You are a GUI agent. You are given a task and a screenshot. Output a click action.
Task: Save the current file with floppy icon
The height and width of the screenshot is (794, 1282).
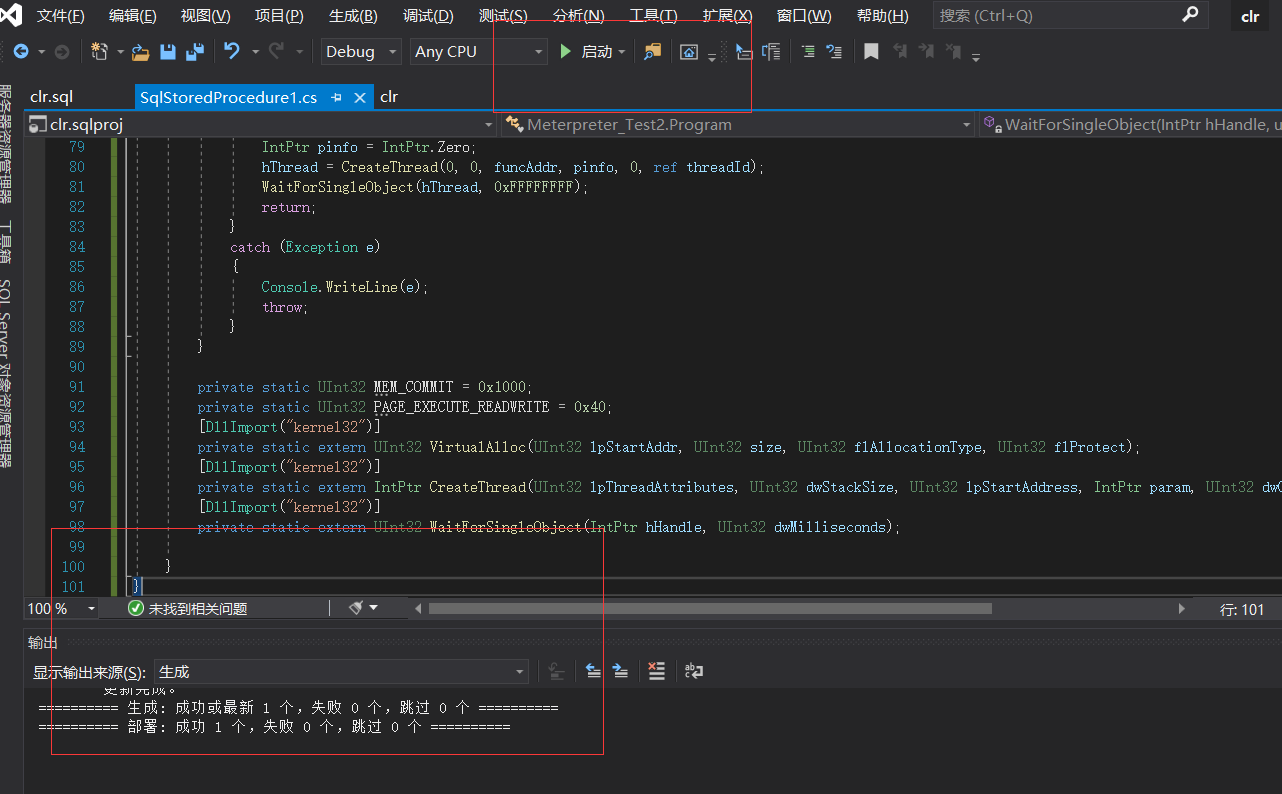(x=168, y=52)
